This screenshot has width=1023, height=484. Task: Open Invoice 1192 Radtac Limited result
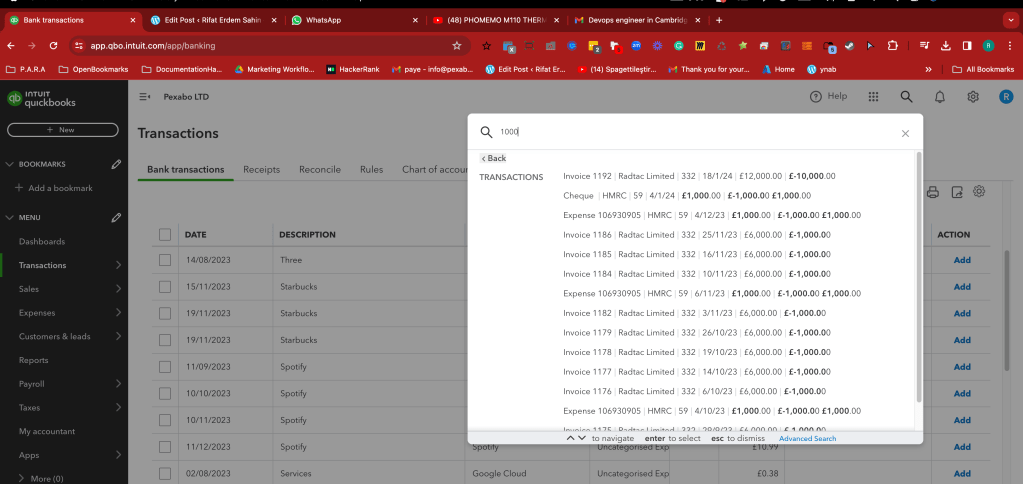click(x=699, y=176)
